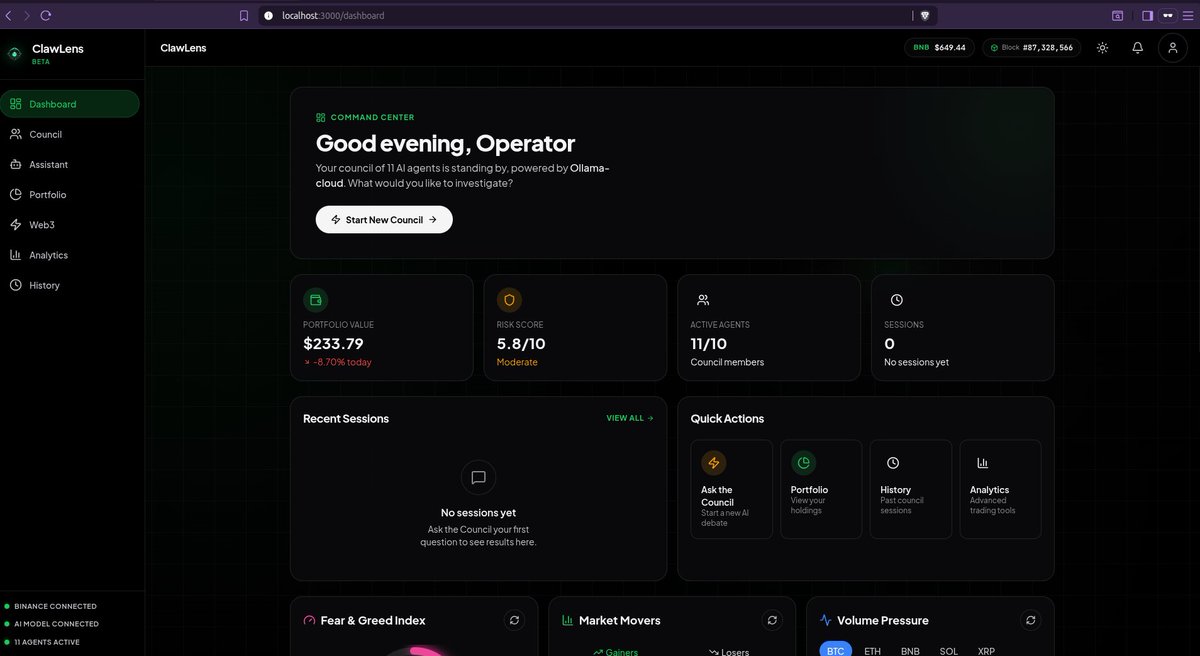Click the Fear & Greed gauge icon
1200x656 pixels.
pos(309,620)
